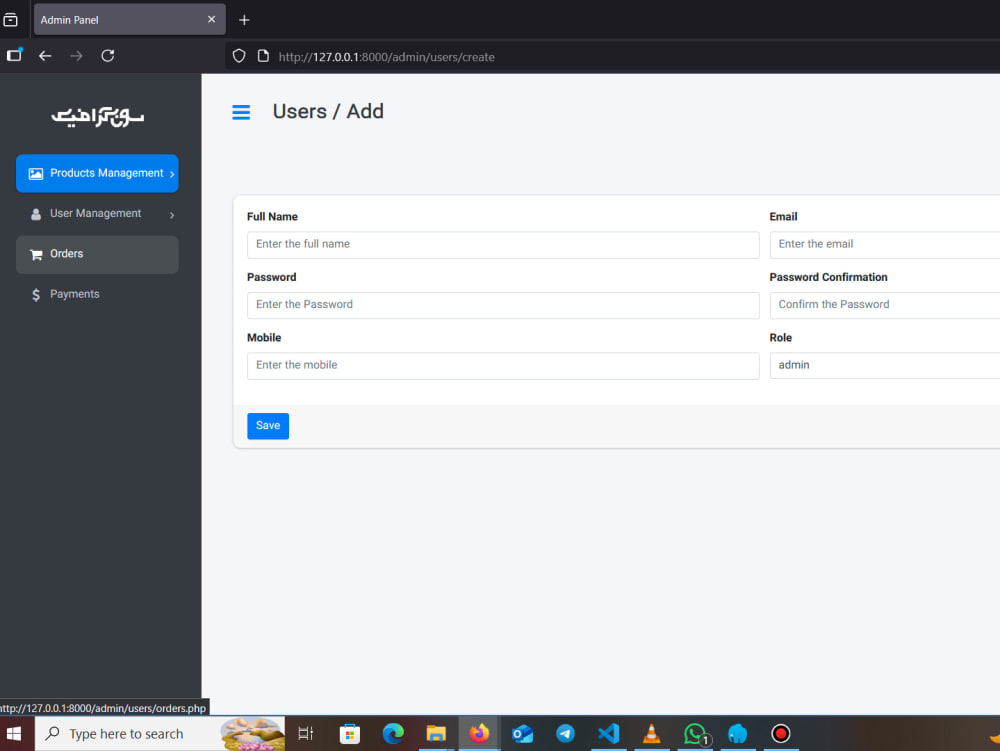Click the Products Management picture icon
1000x751 pixels.
pos(36,173)
